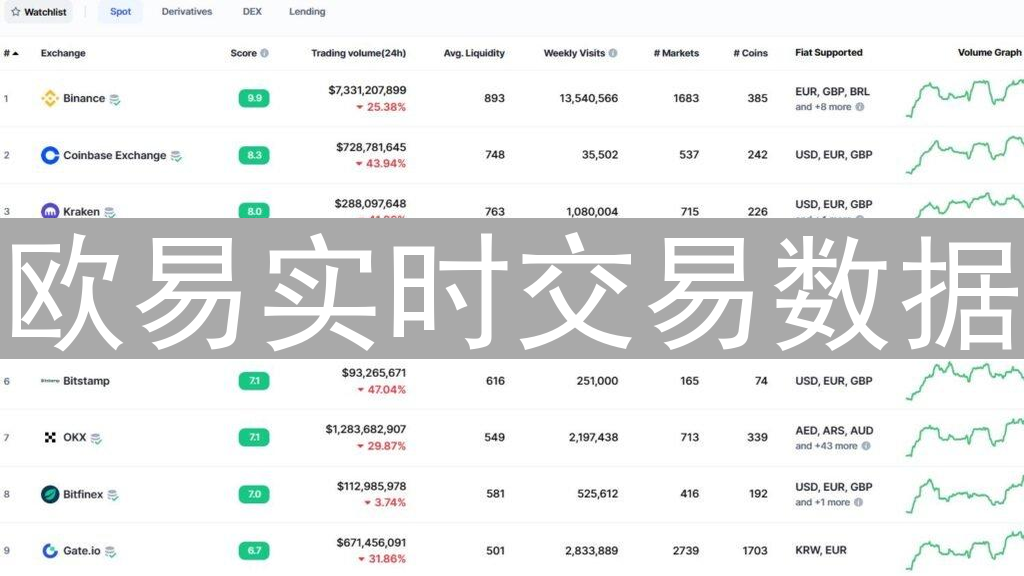
Task: Click Kraken reserve stack icon
Action: (110, 212)
